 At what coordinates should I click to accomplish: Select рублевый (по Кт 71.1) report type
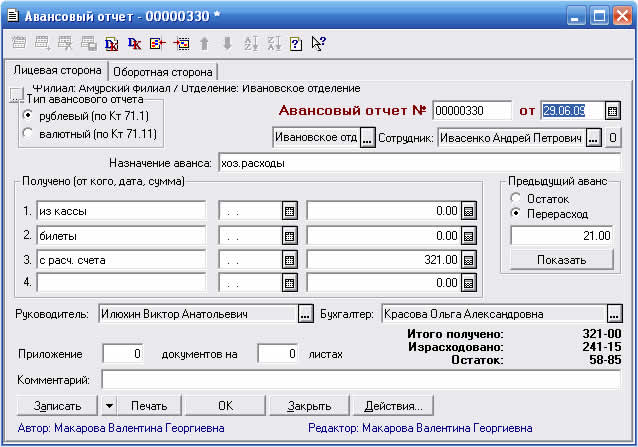(x=28, y=115)
